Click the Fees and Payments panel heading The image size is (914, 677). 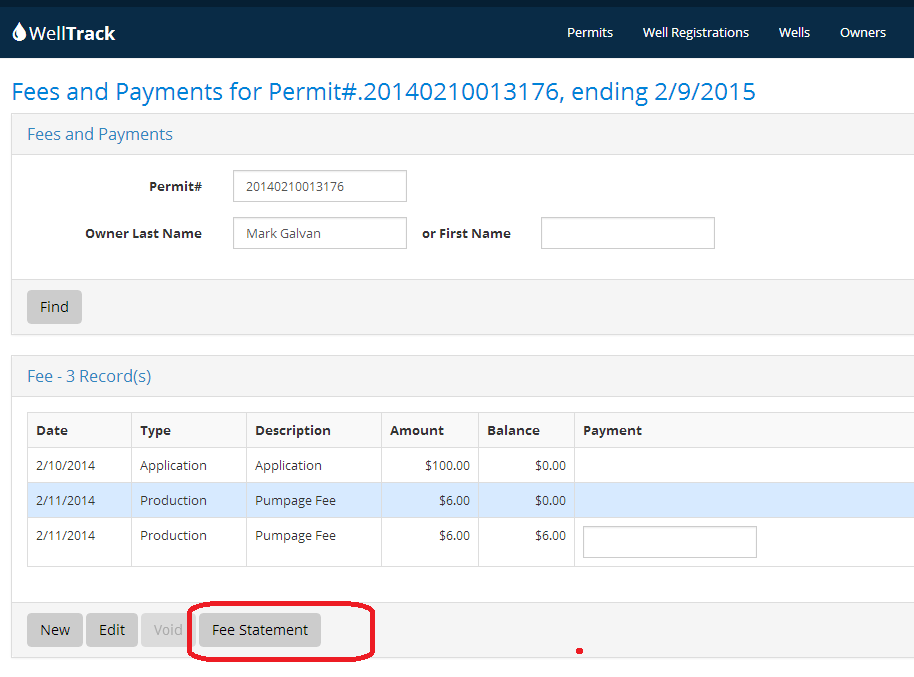(x=100, y=134)
